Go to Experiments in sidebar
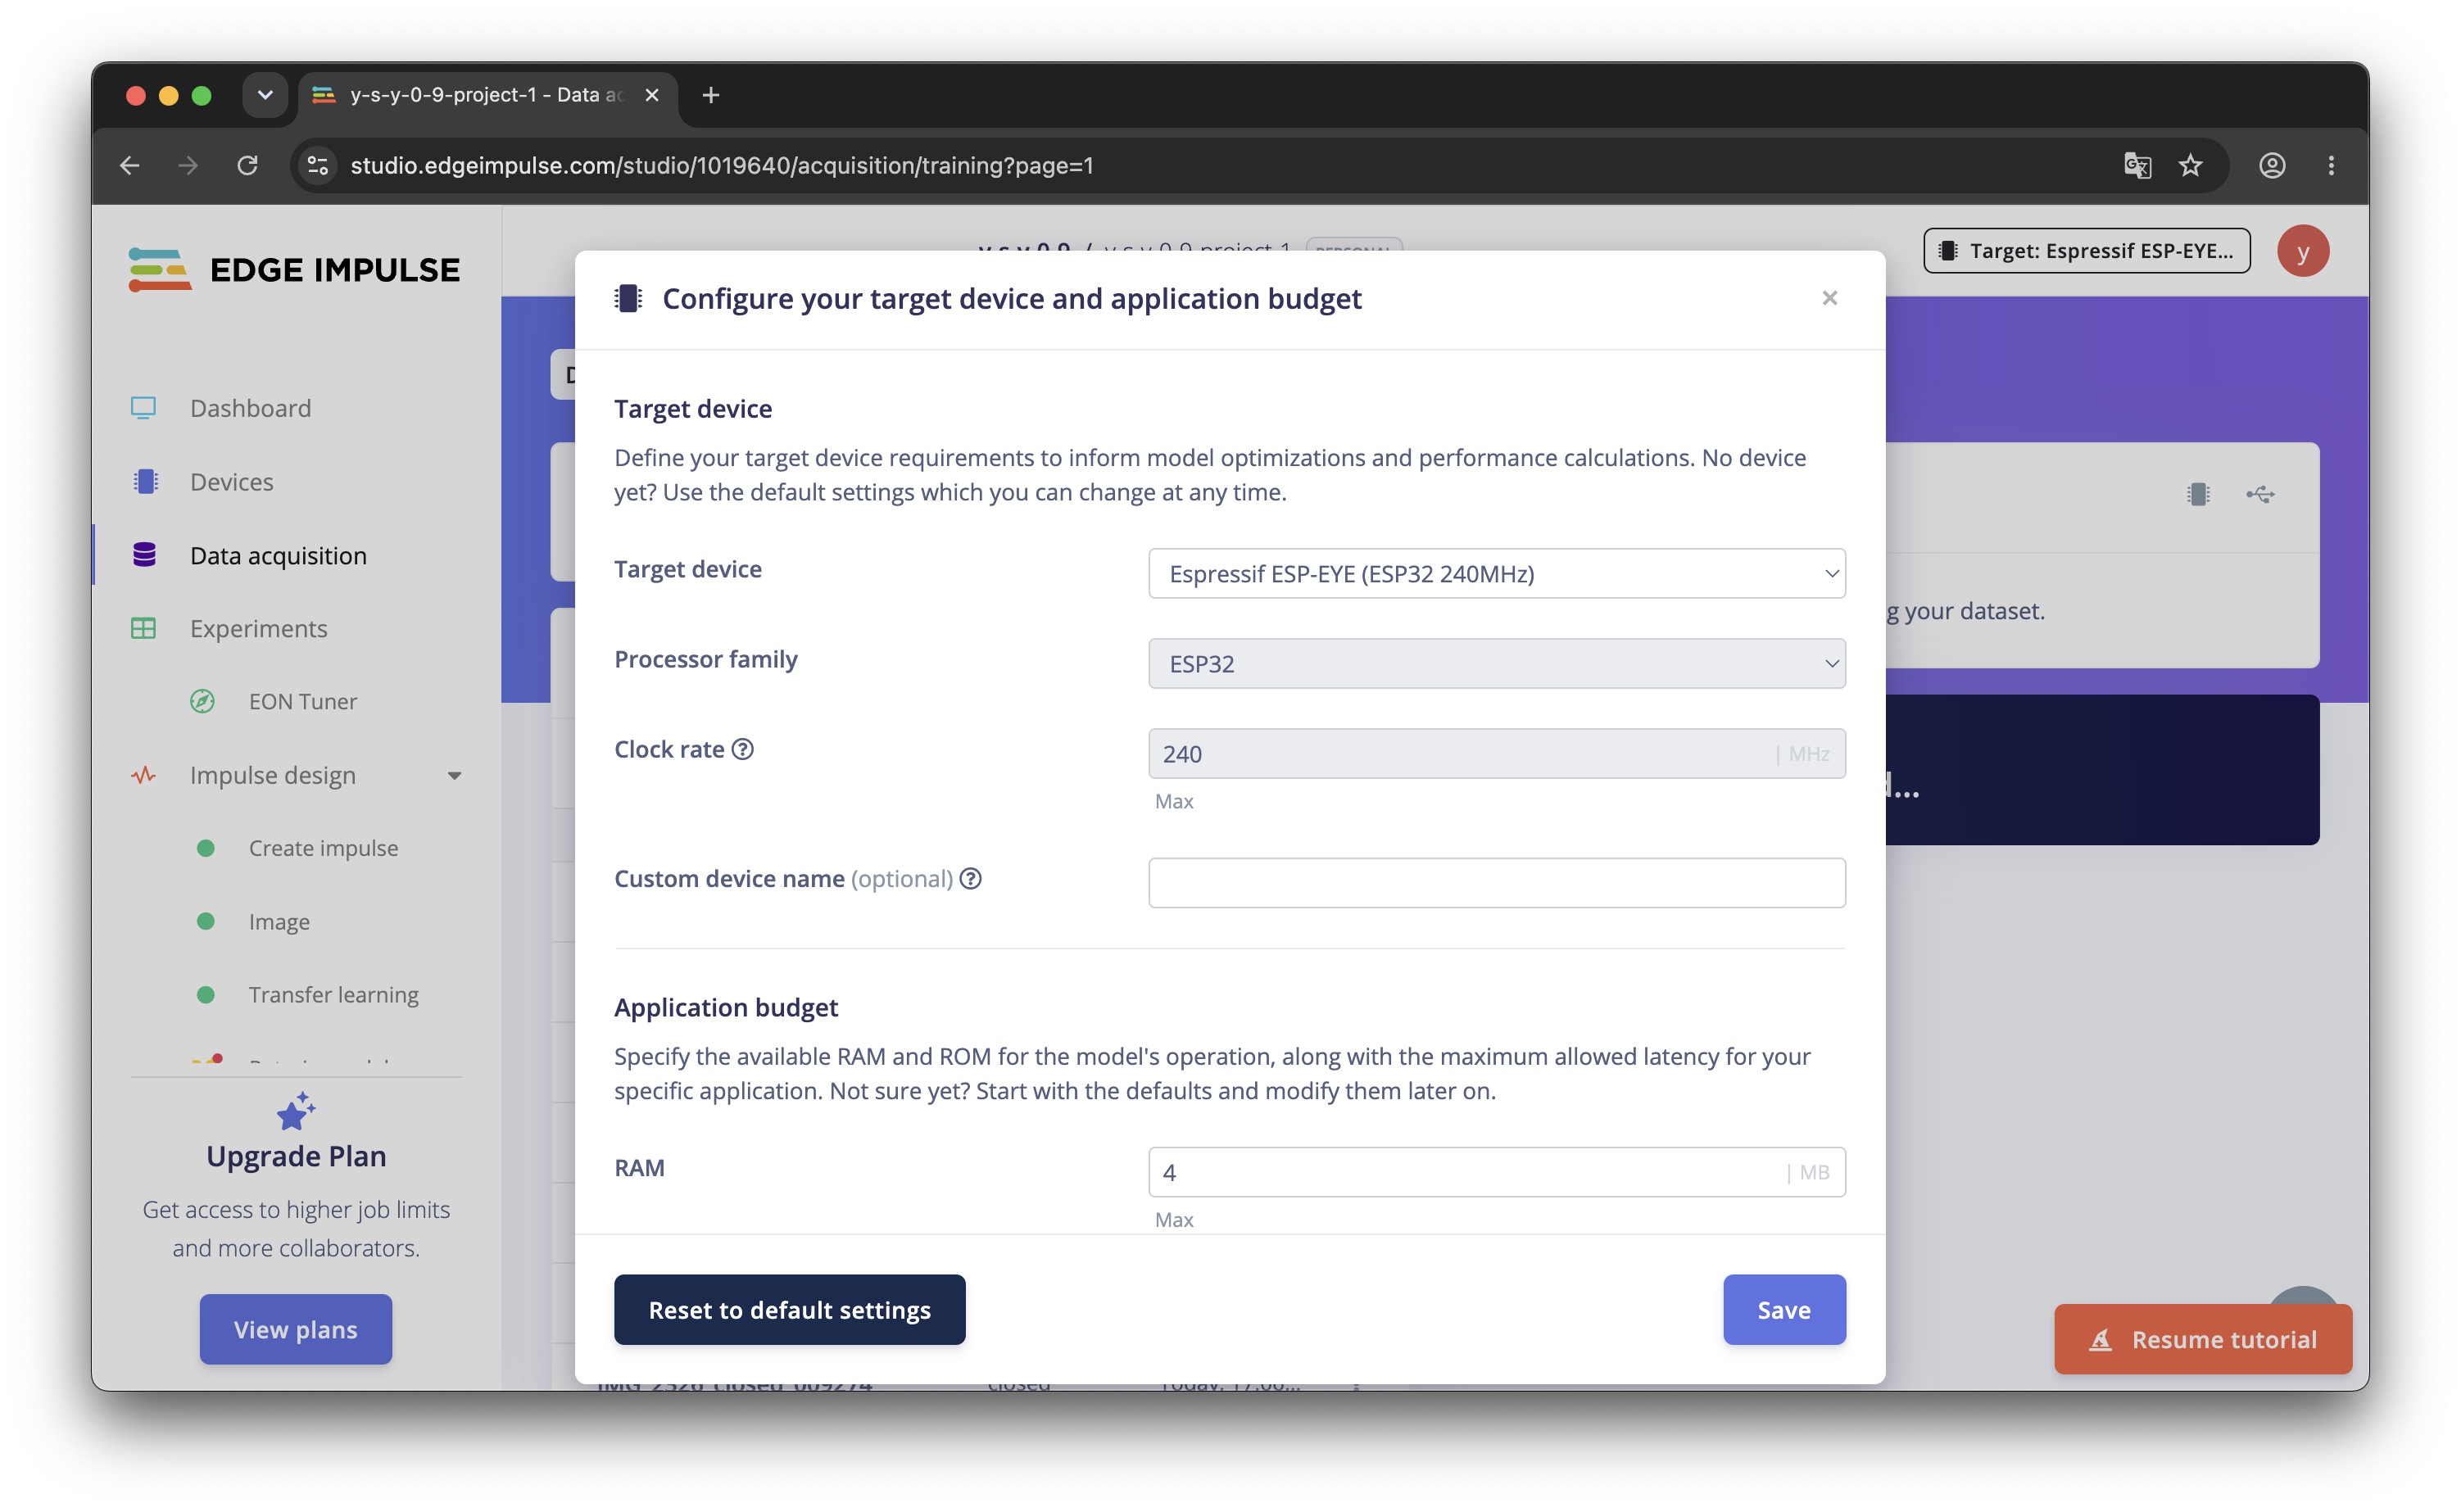The width and height of the screenshot is (2461, 1512). point(258,628)
